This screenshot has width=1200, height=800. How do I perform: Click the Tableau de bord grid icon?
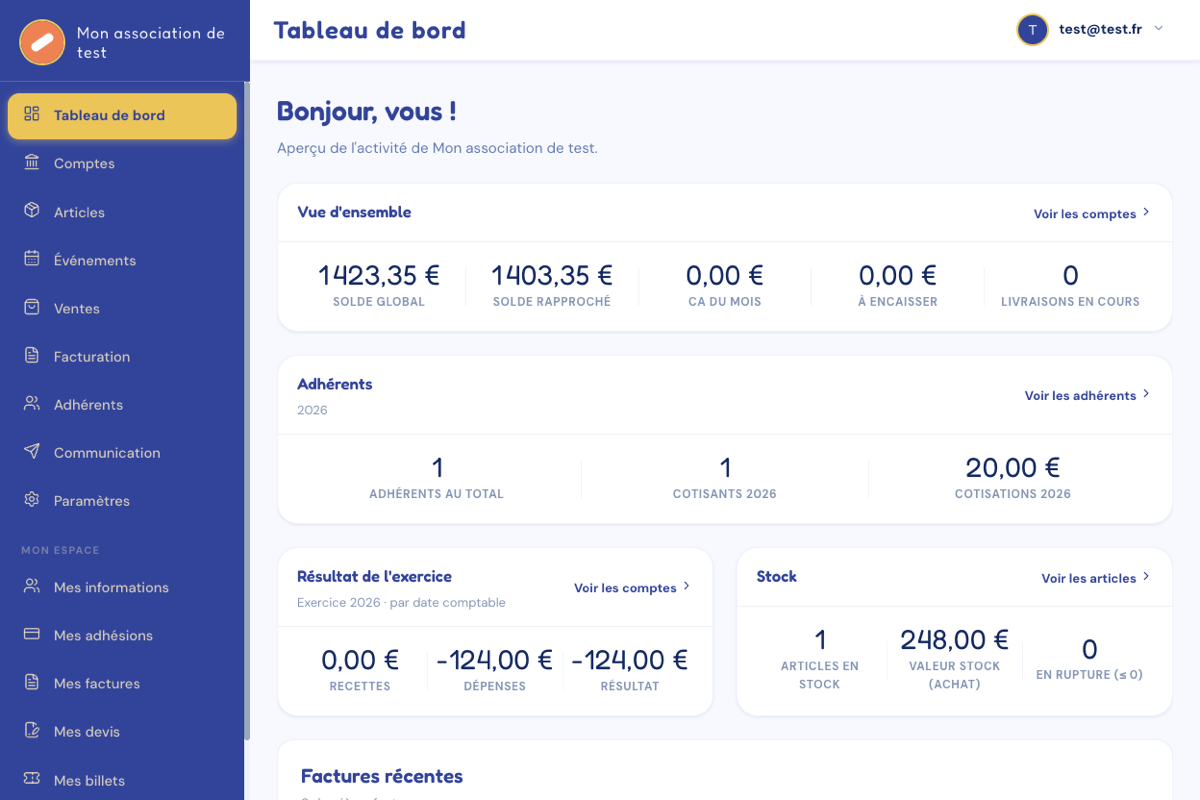coord(32,114)
